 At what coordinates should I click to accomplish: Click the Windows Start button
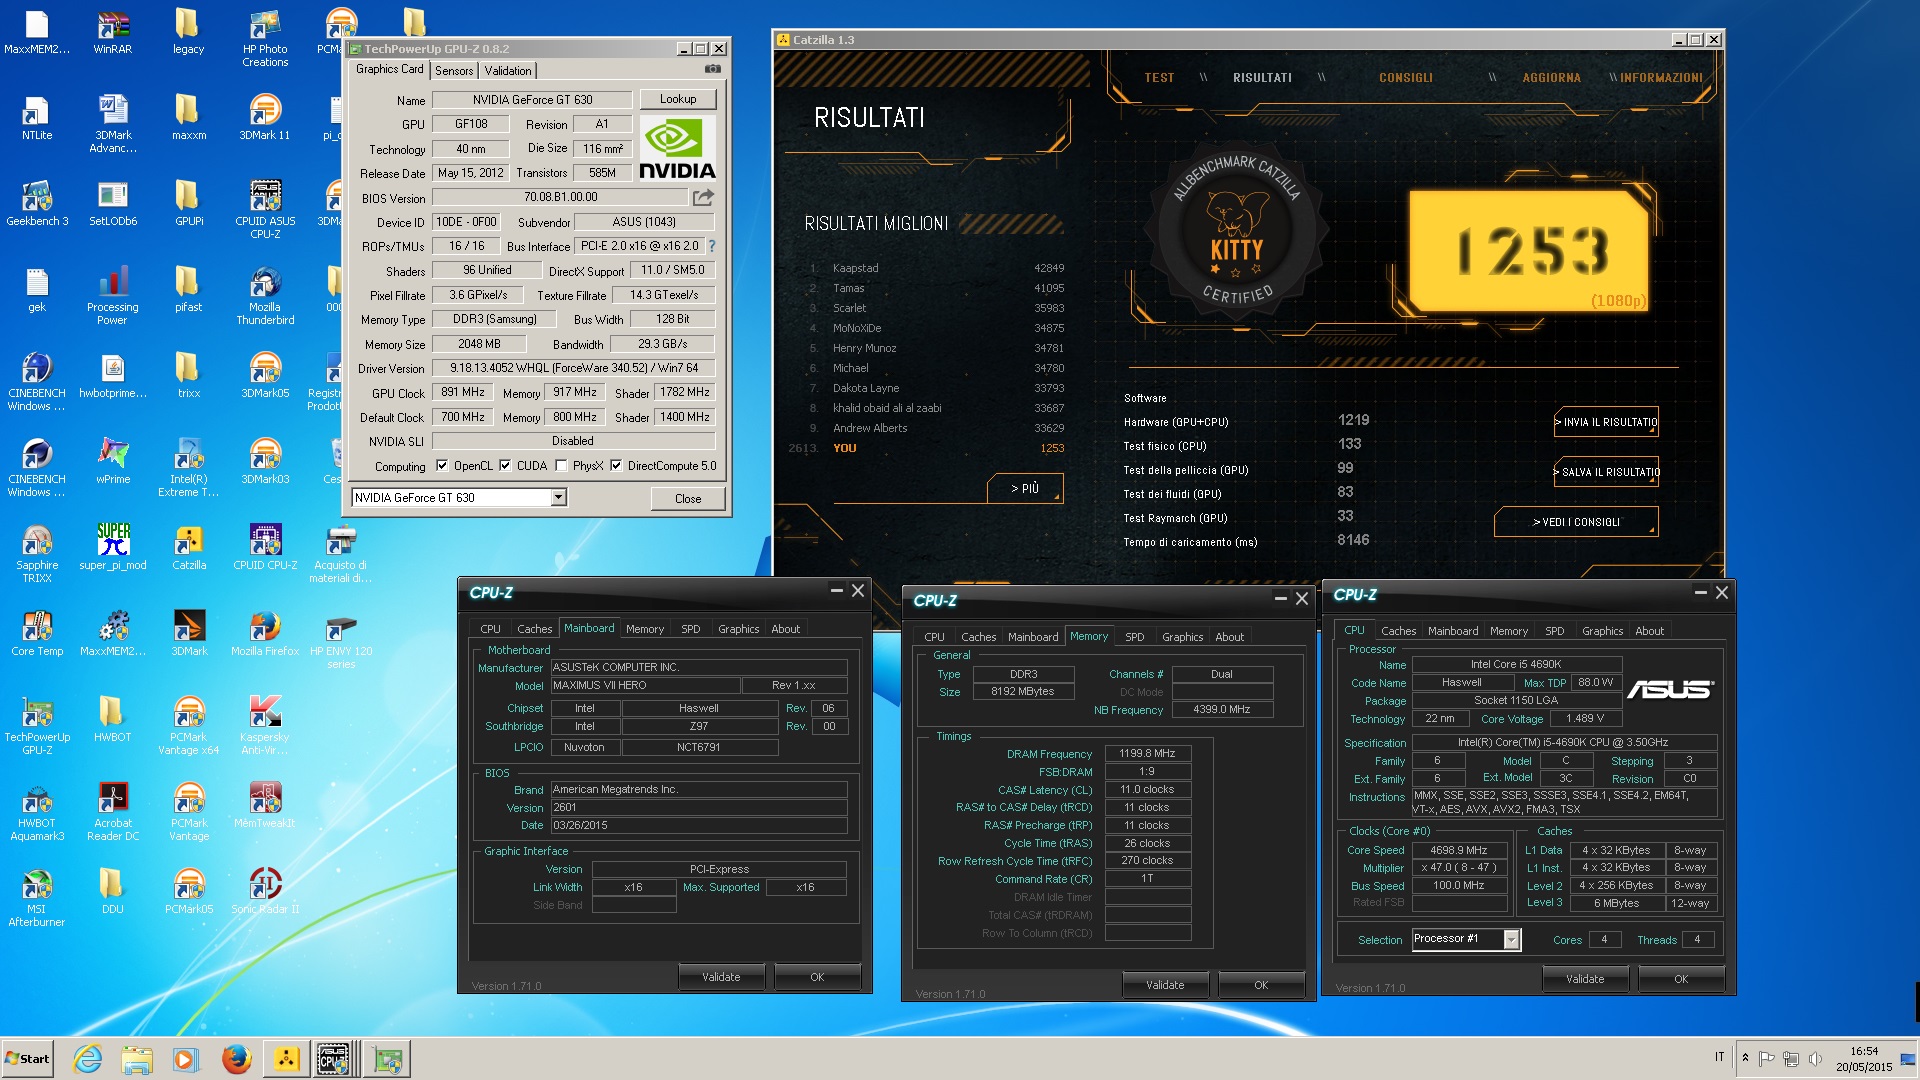tap(27, 1059)
